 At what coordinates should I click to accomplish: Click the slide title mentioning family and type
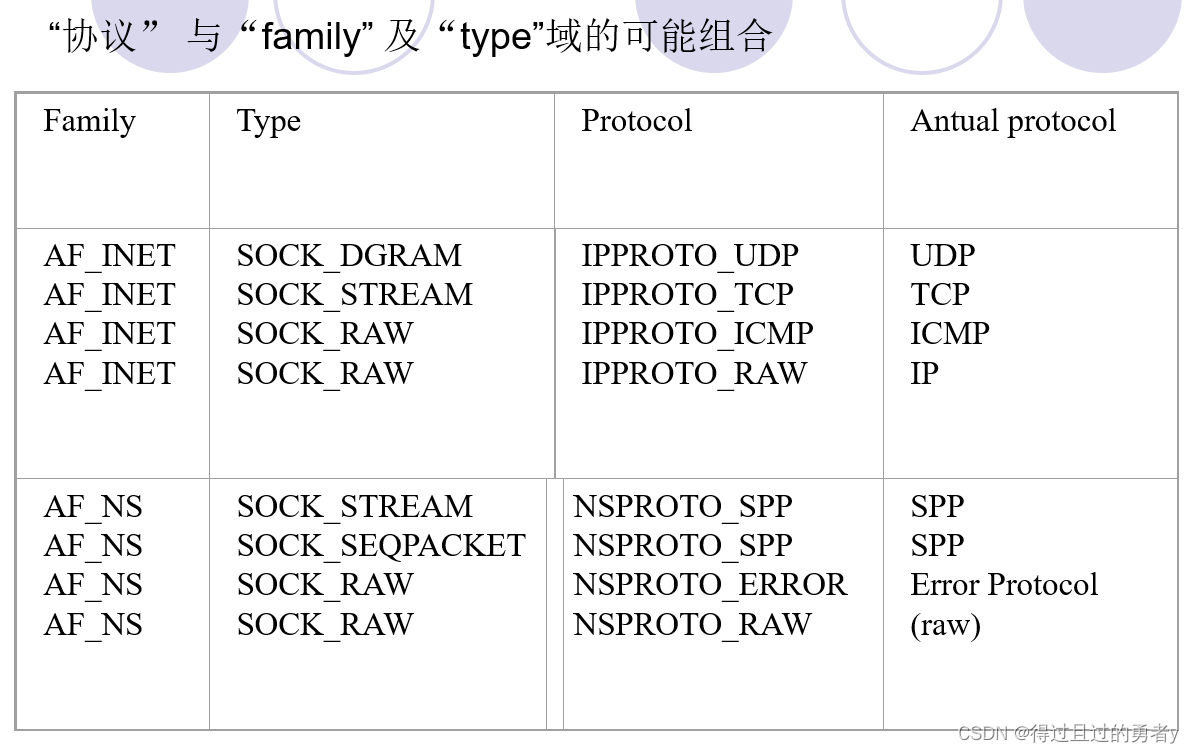coord(410,37)
